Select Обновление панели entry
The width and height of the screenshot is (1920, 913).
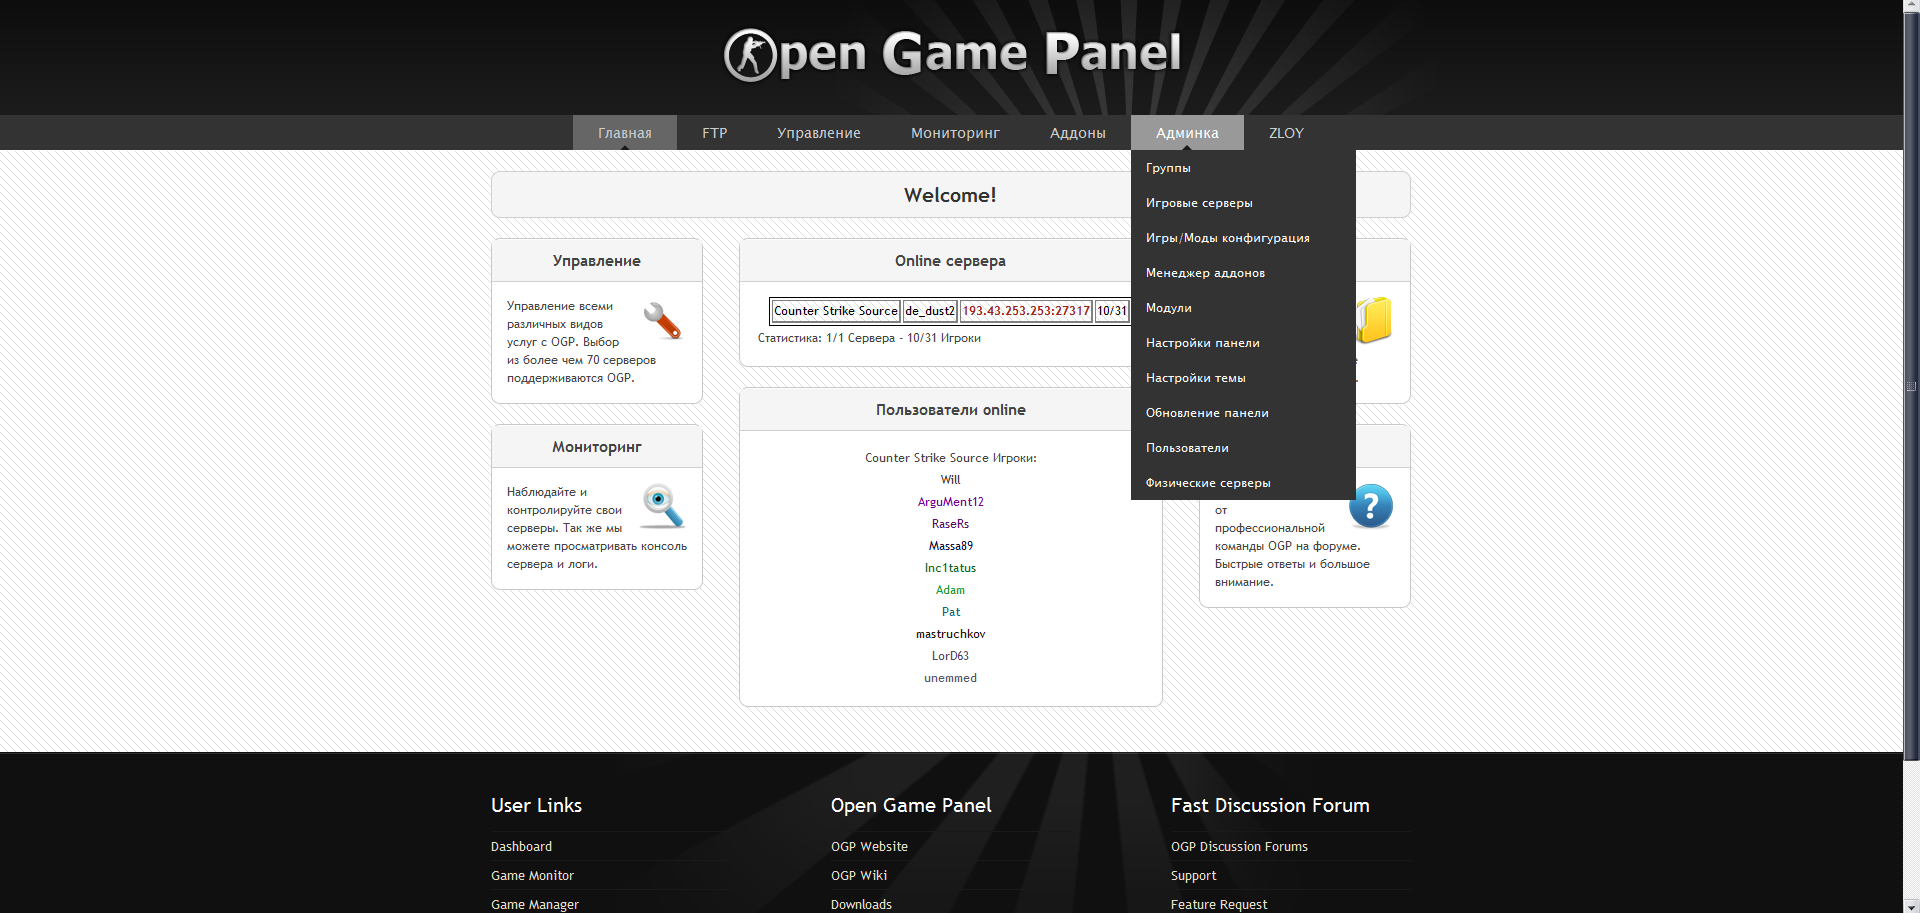(1243, 413)
